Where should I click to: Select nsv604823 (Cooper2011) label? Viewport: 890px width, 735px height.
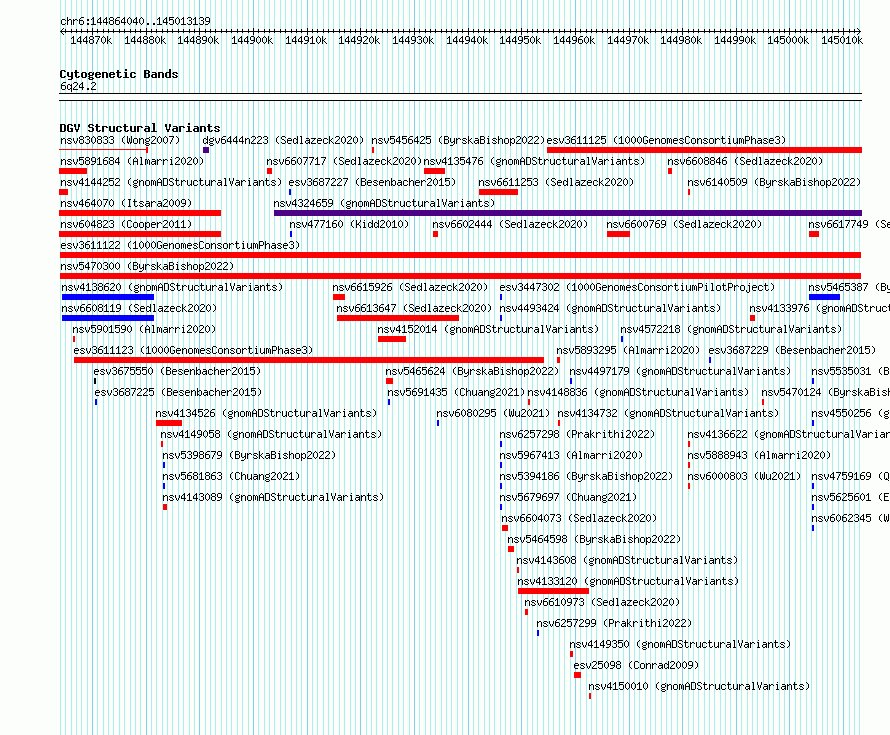point(126,224)
